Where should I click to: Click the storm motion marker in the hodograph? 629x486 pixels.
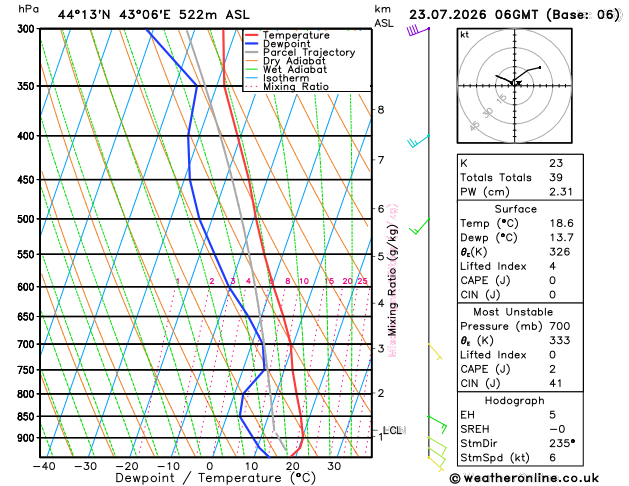coord(518,83)
